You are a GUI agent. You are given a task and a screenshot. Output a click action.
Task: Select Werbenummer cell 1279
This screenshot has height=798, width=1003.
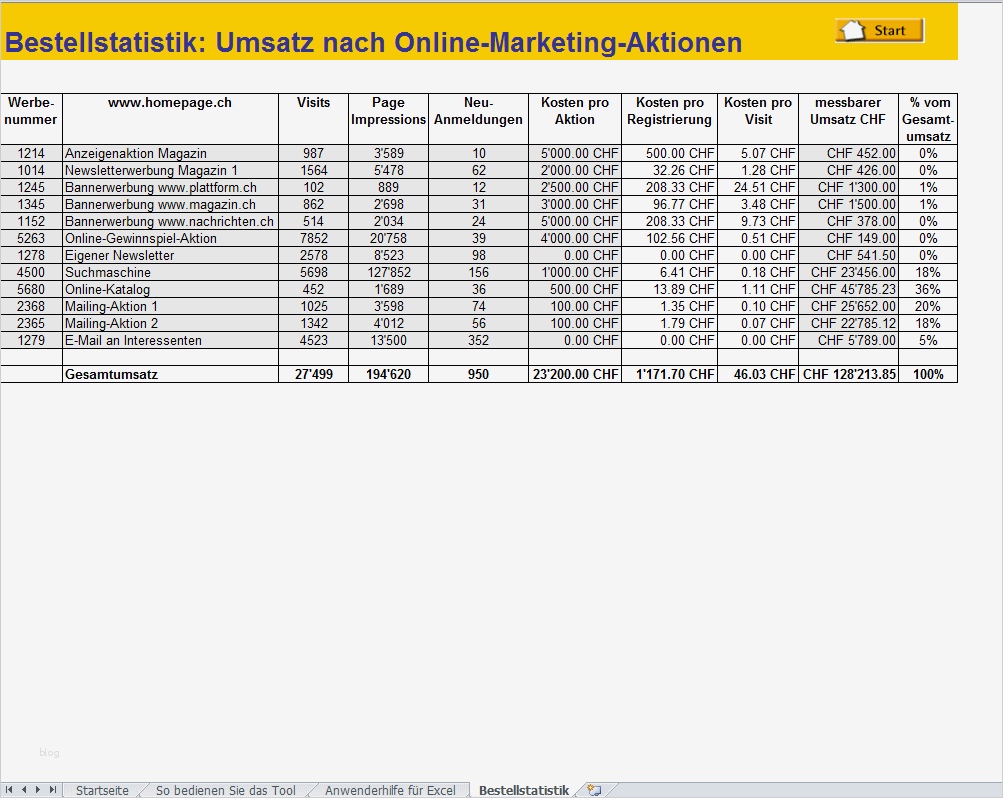[x=31, y=340]
